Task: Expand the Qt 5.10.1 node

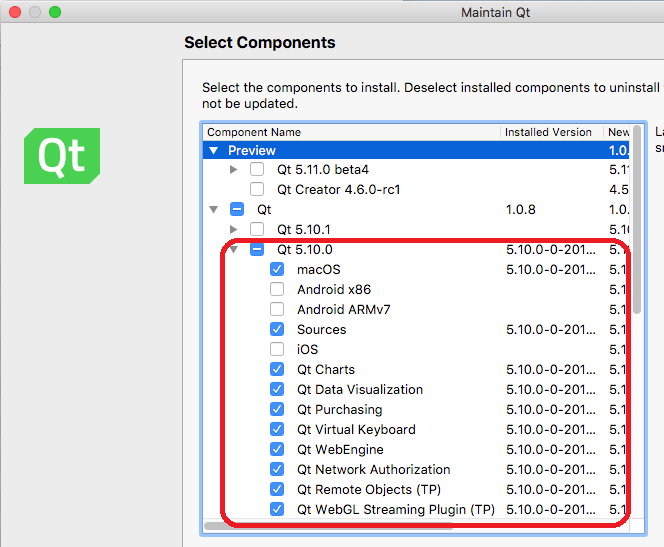Action: (x=233, y=229)
